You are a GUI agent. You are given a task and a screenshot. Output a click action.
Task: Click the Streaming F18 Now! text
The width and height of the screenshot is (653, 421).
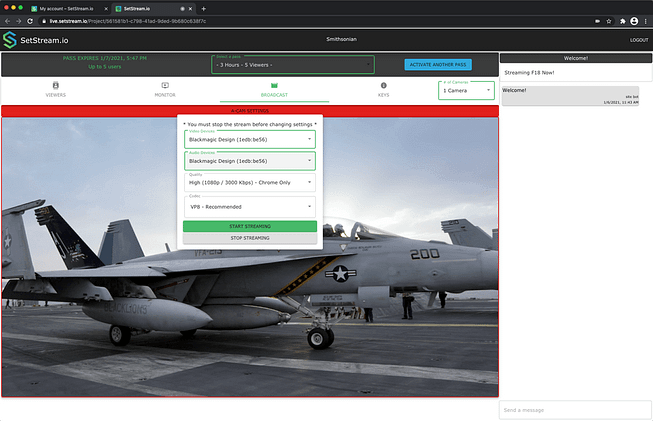point(529,72)
